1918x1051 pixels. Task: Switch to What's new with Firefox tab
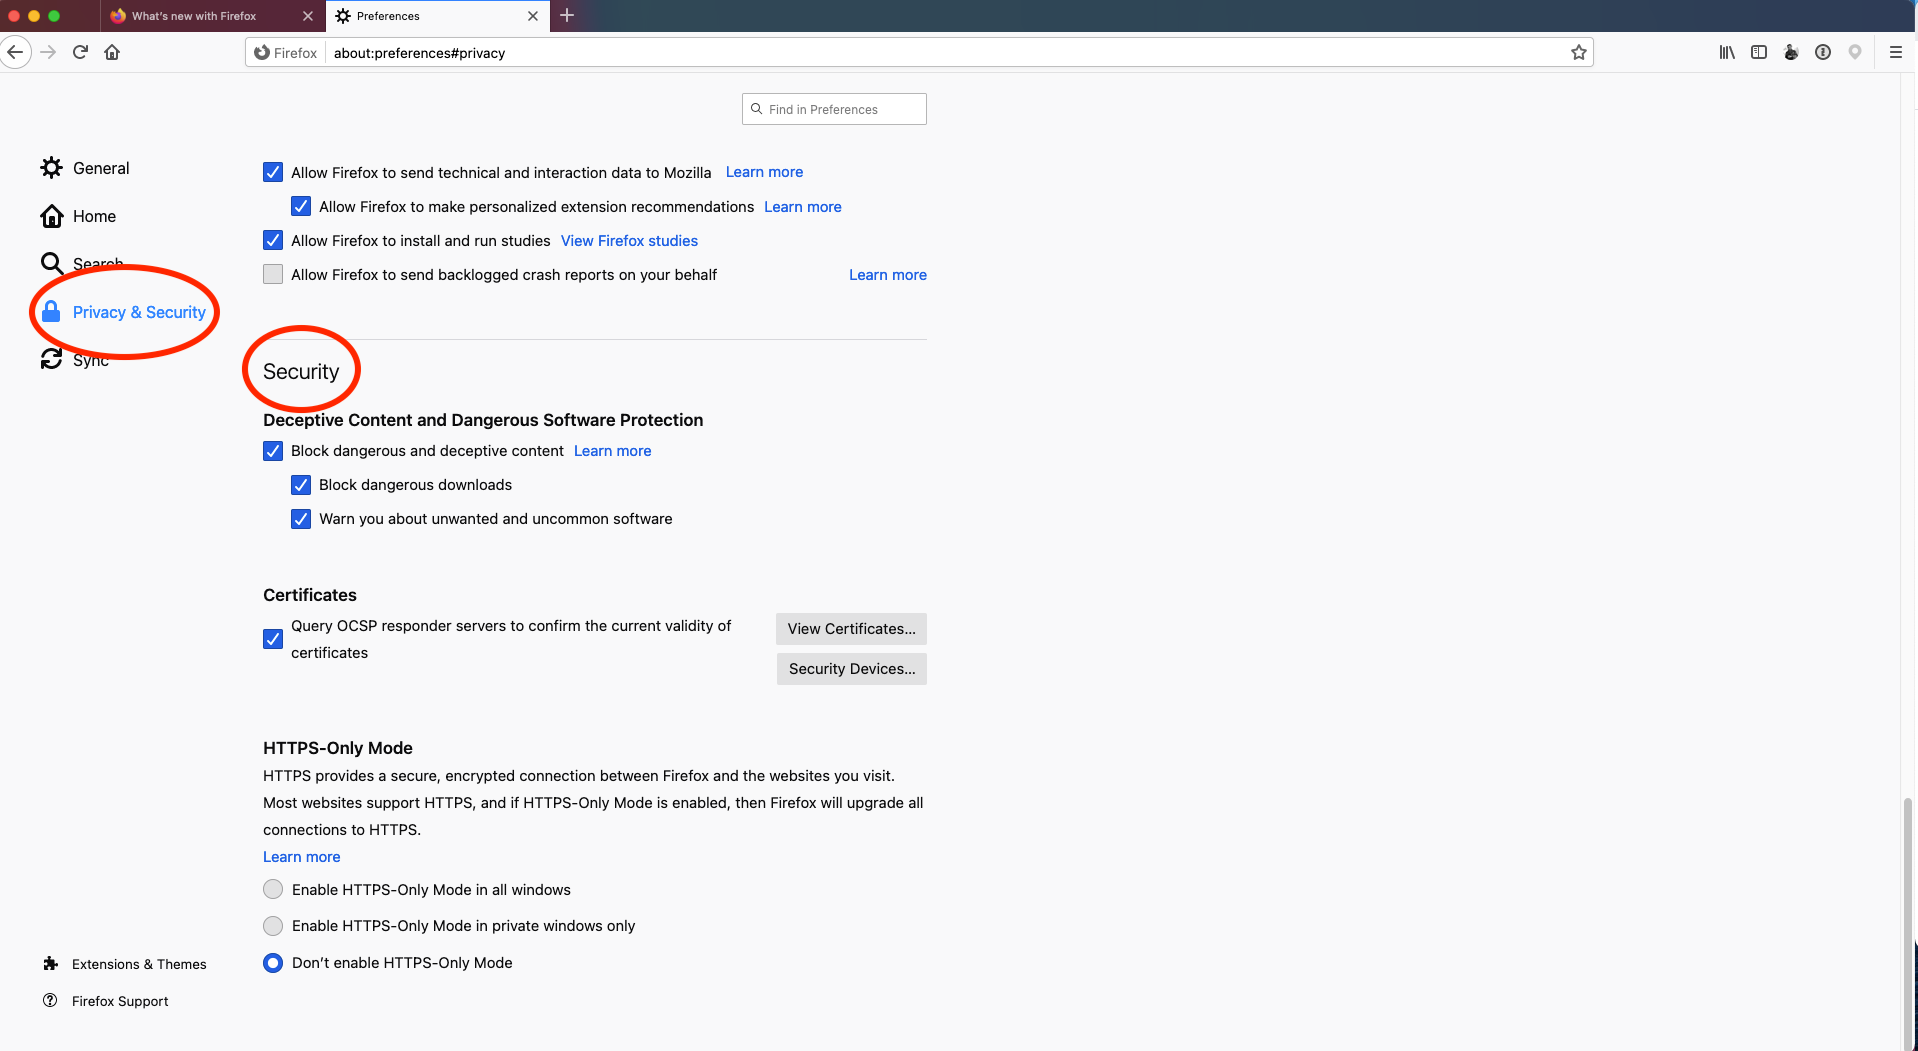[x=211, y=16]
